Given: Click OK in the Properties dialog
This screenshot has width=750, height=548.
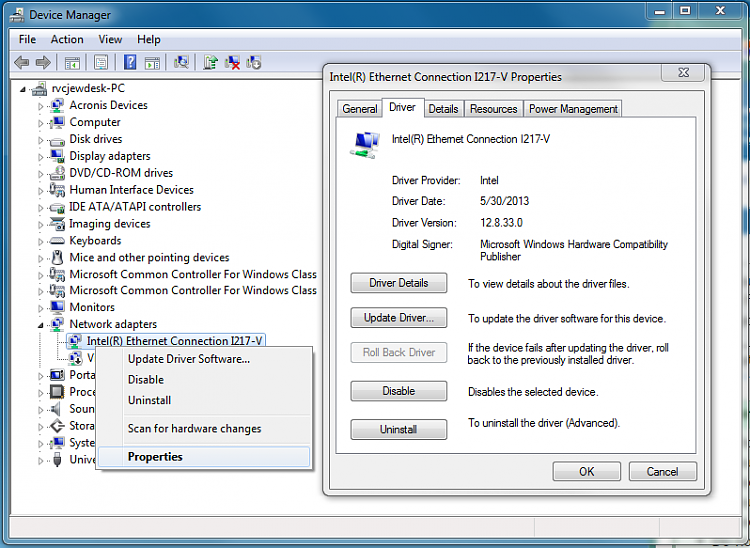Looking at the screenshot, I should pyautogui.click(x=586, y=472).
